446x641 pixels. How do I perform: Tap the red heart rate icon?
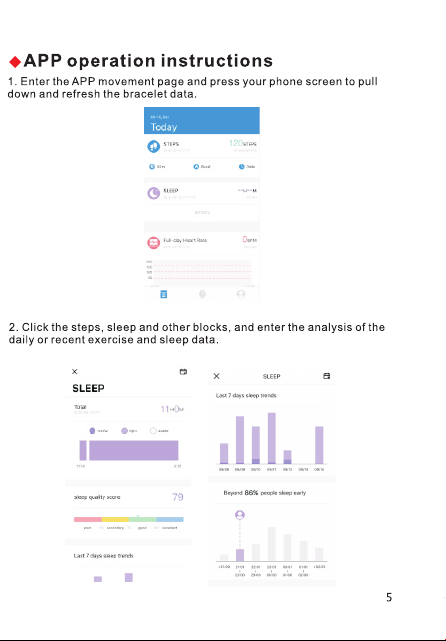pyautogui.click(x=153, y=242)
